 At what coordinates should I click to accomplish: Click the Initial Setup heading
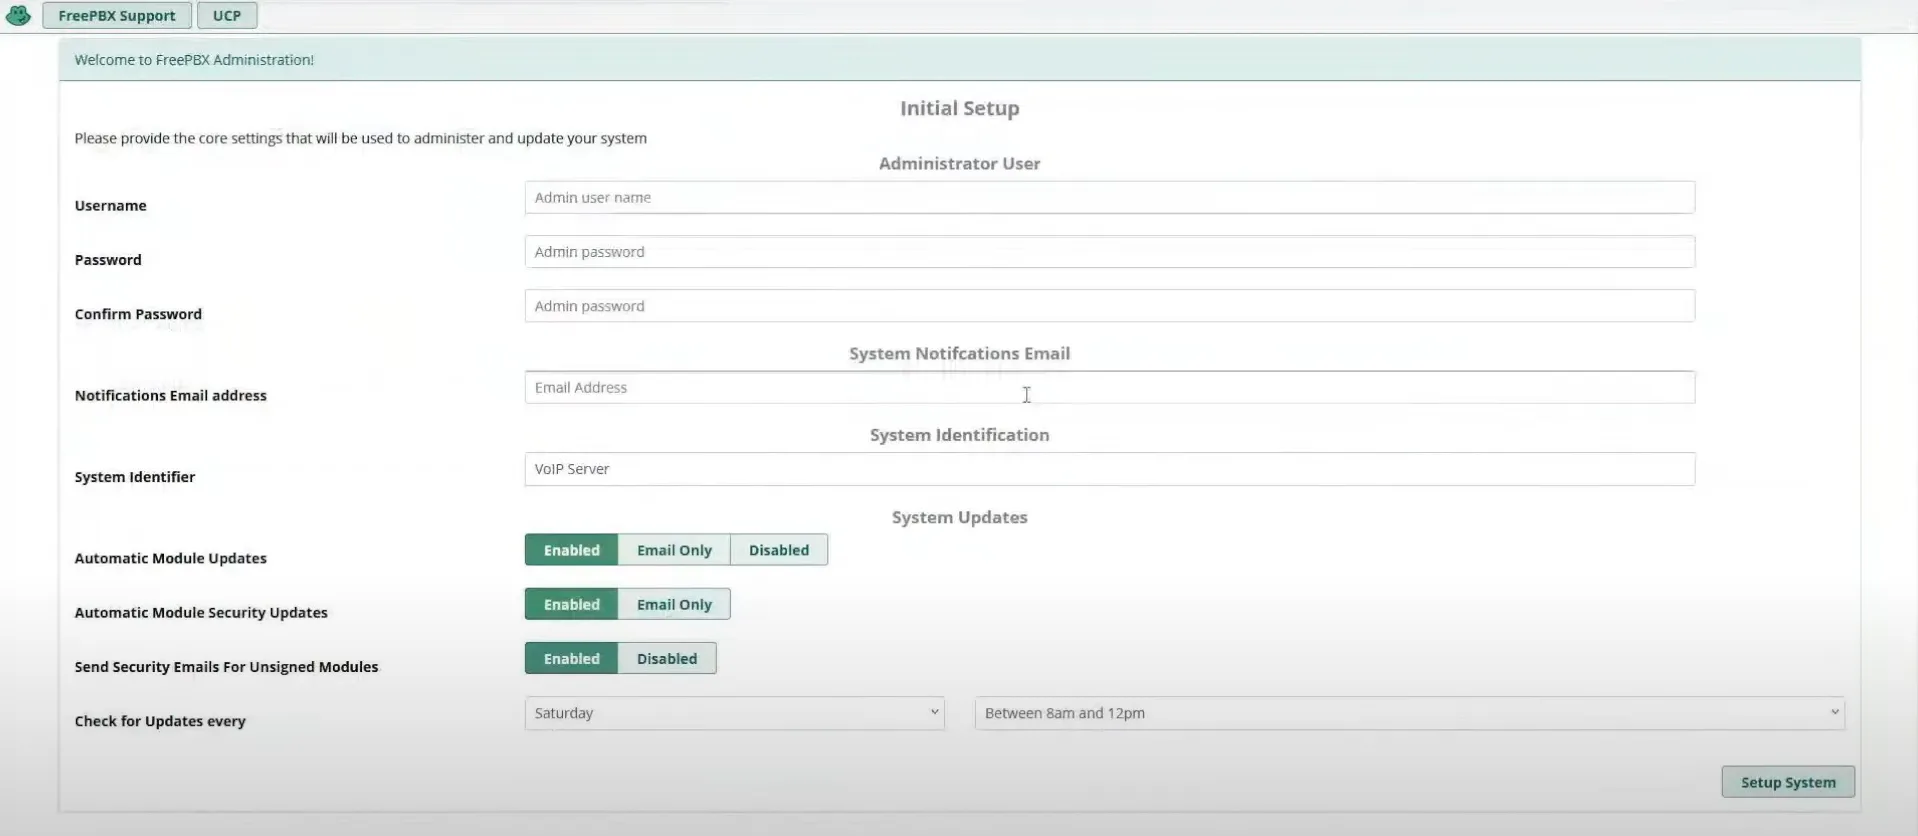(x=959, y=108)
